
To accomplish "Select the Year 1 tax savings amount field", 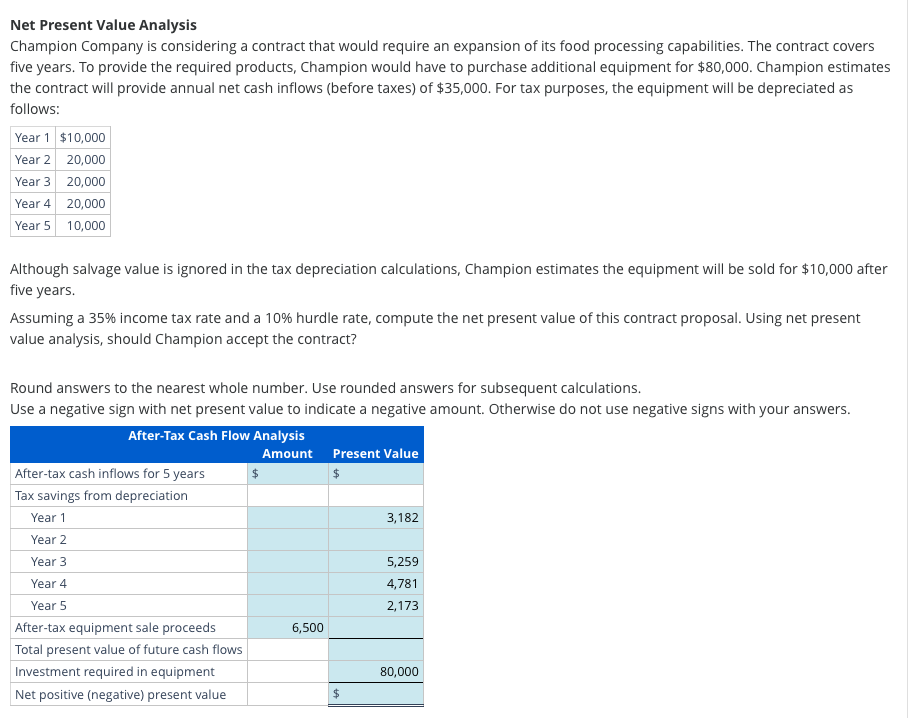I will 288,517.
